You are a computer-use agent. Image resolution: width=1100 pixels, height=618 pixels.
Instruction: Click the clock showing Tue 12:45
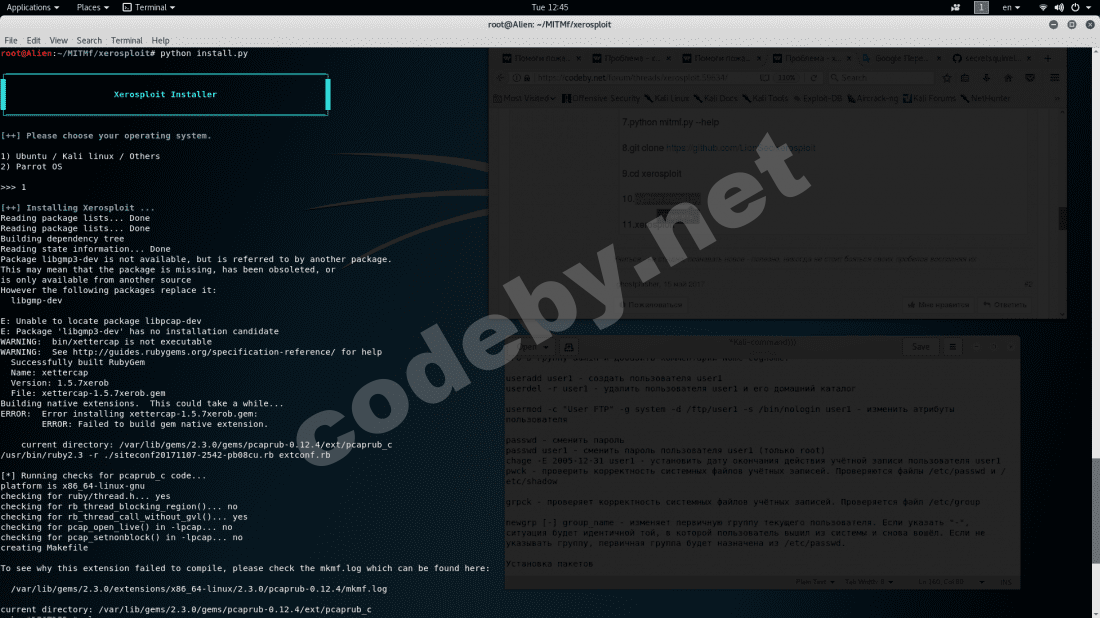click(549, 7)
